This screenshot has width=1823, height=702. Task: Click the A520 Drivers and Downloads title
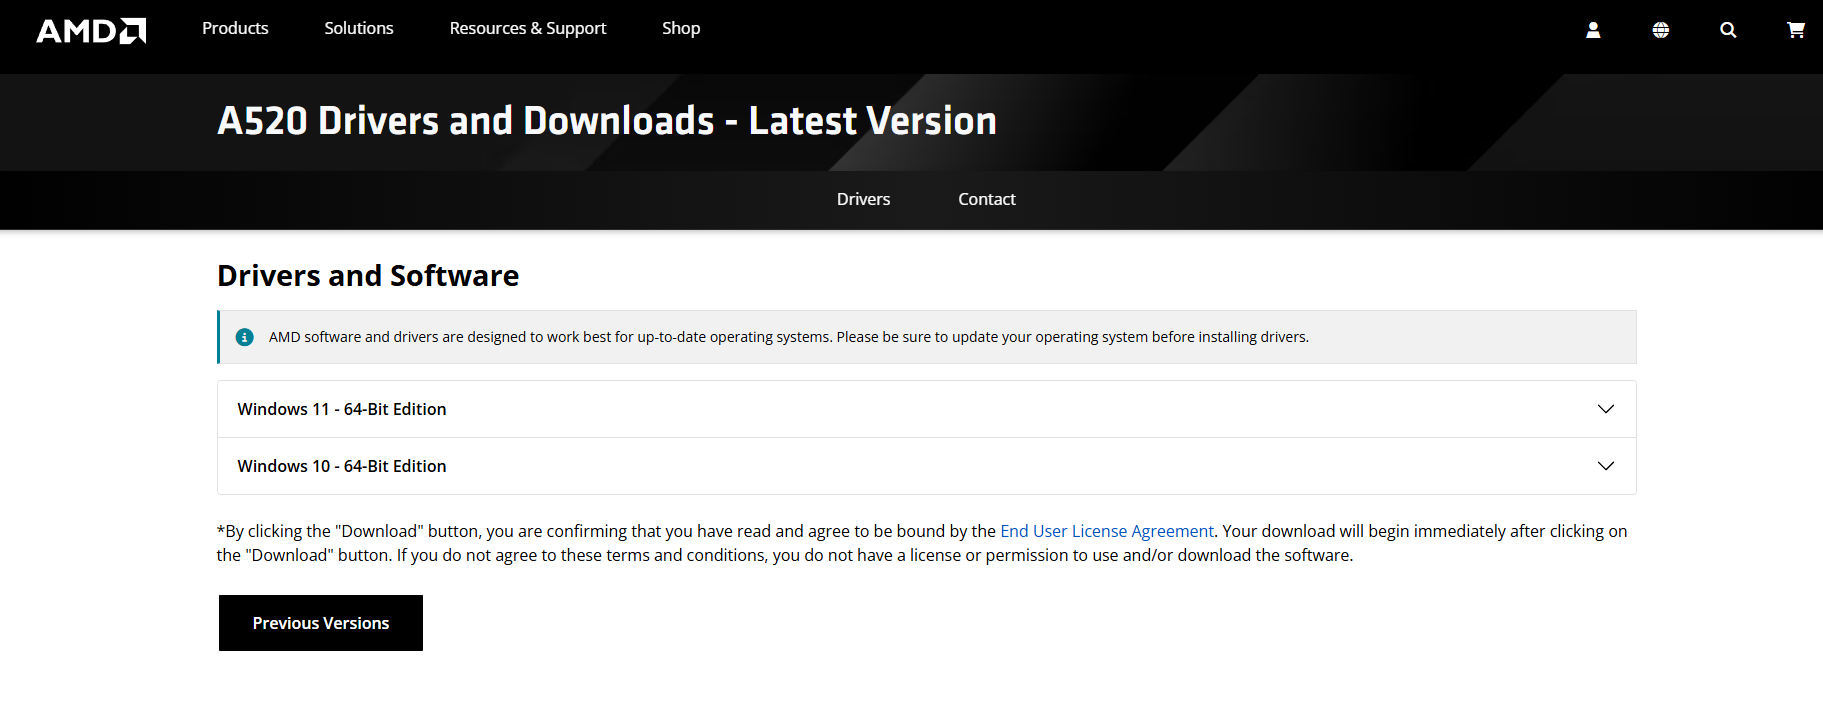click(607, 121)
